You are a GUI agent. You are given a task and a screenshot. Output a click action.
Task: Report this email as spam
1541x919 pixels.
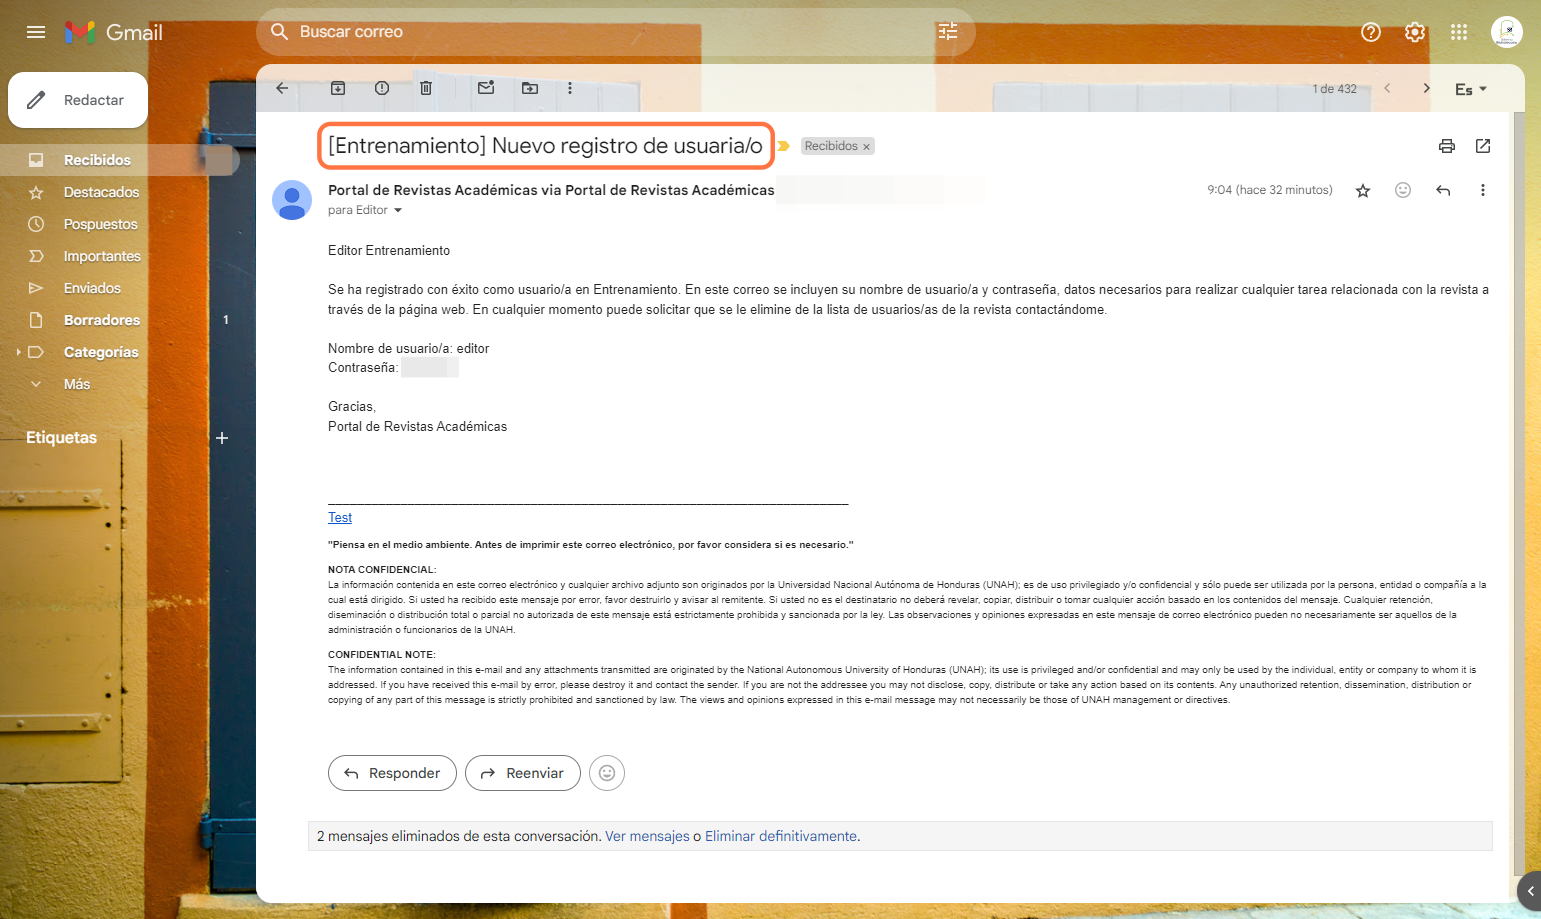pyautogui.click(x=382, y=88)
